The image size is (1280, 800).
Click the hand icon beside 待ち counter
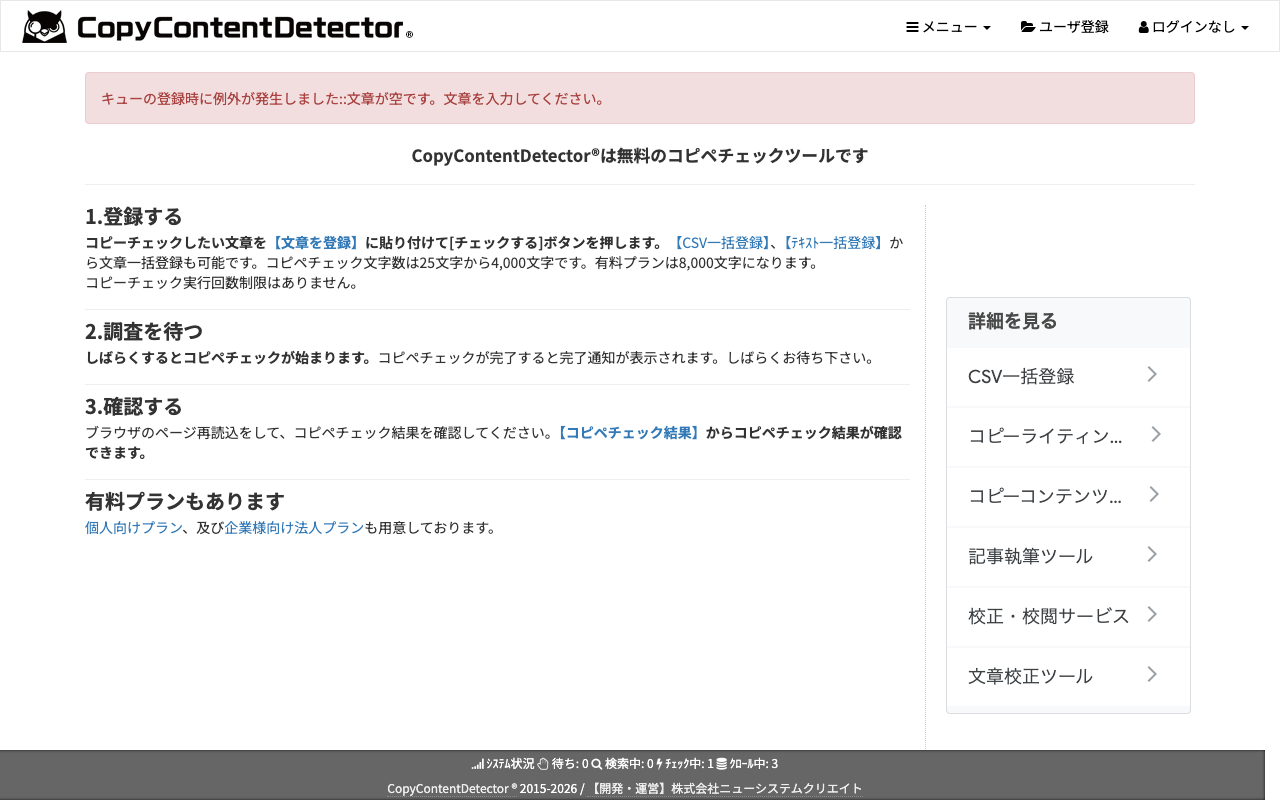point(542,763)
